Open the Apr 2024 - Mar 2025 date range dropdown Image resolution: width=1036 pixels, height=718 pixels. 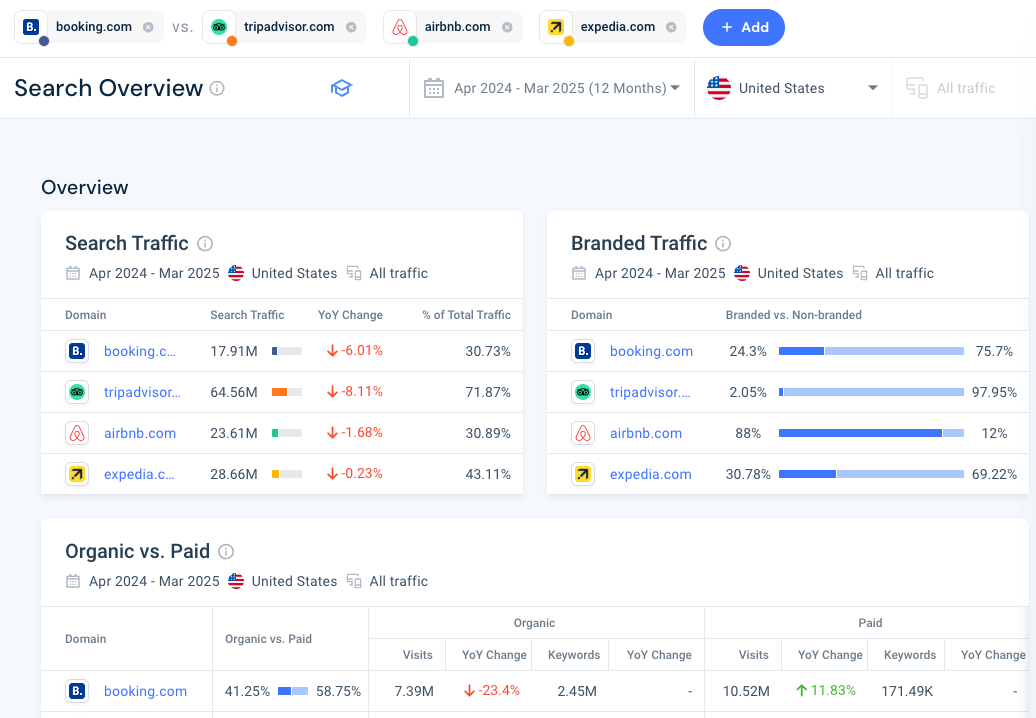[552, 88]
